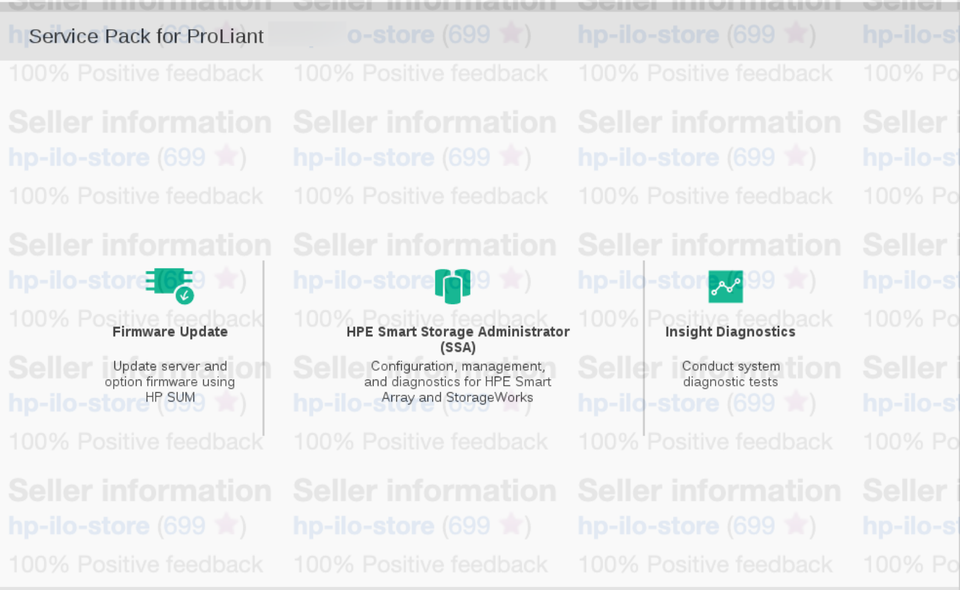This screenshot has height=590, width=960.
Task: Click the Seller information heading
Action: pos(140,121)
